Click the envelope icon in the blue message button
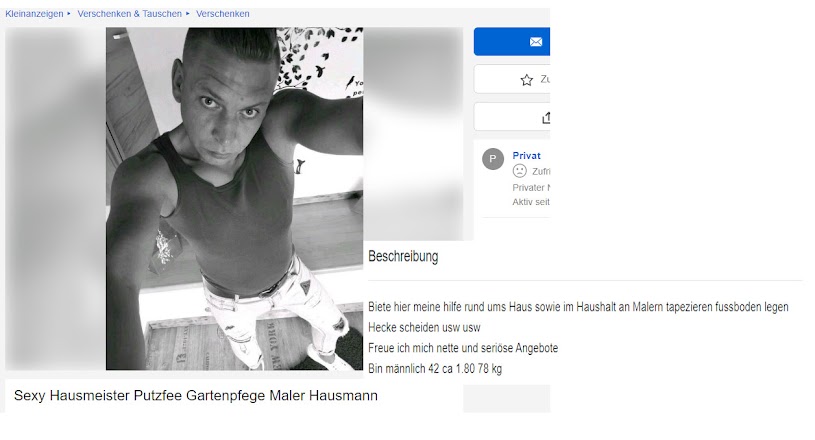This screenshot has width=815, height=440. tap(536, 42)
